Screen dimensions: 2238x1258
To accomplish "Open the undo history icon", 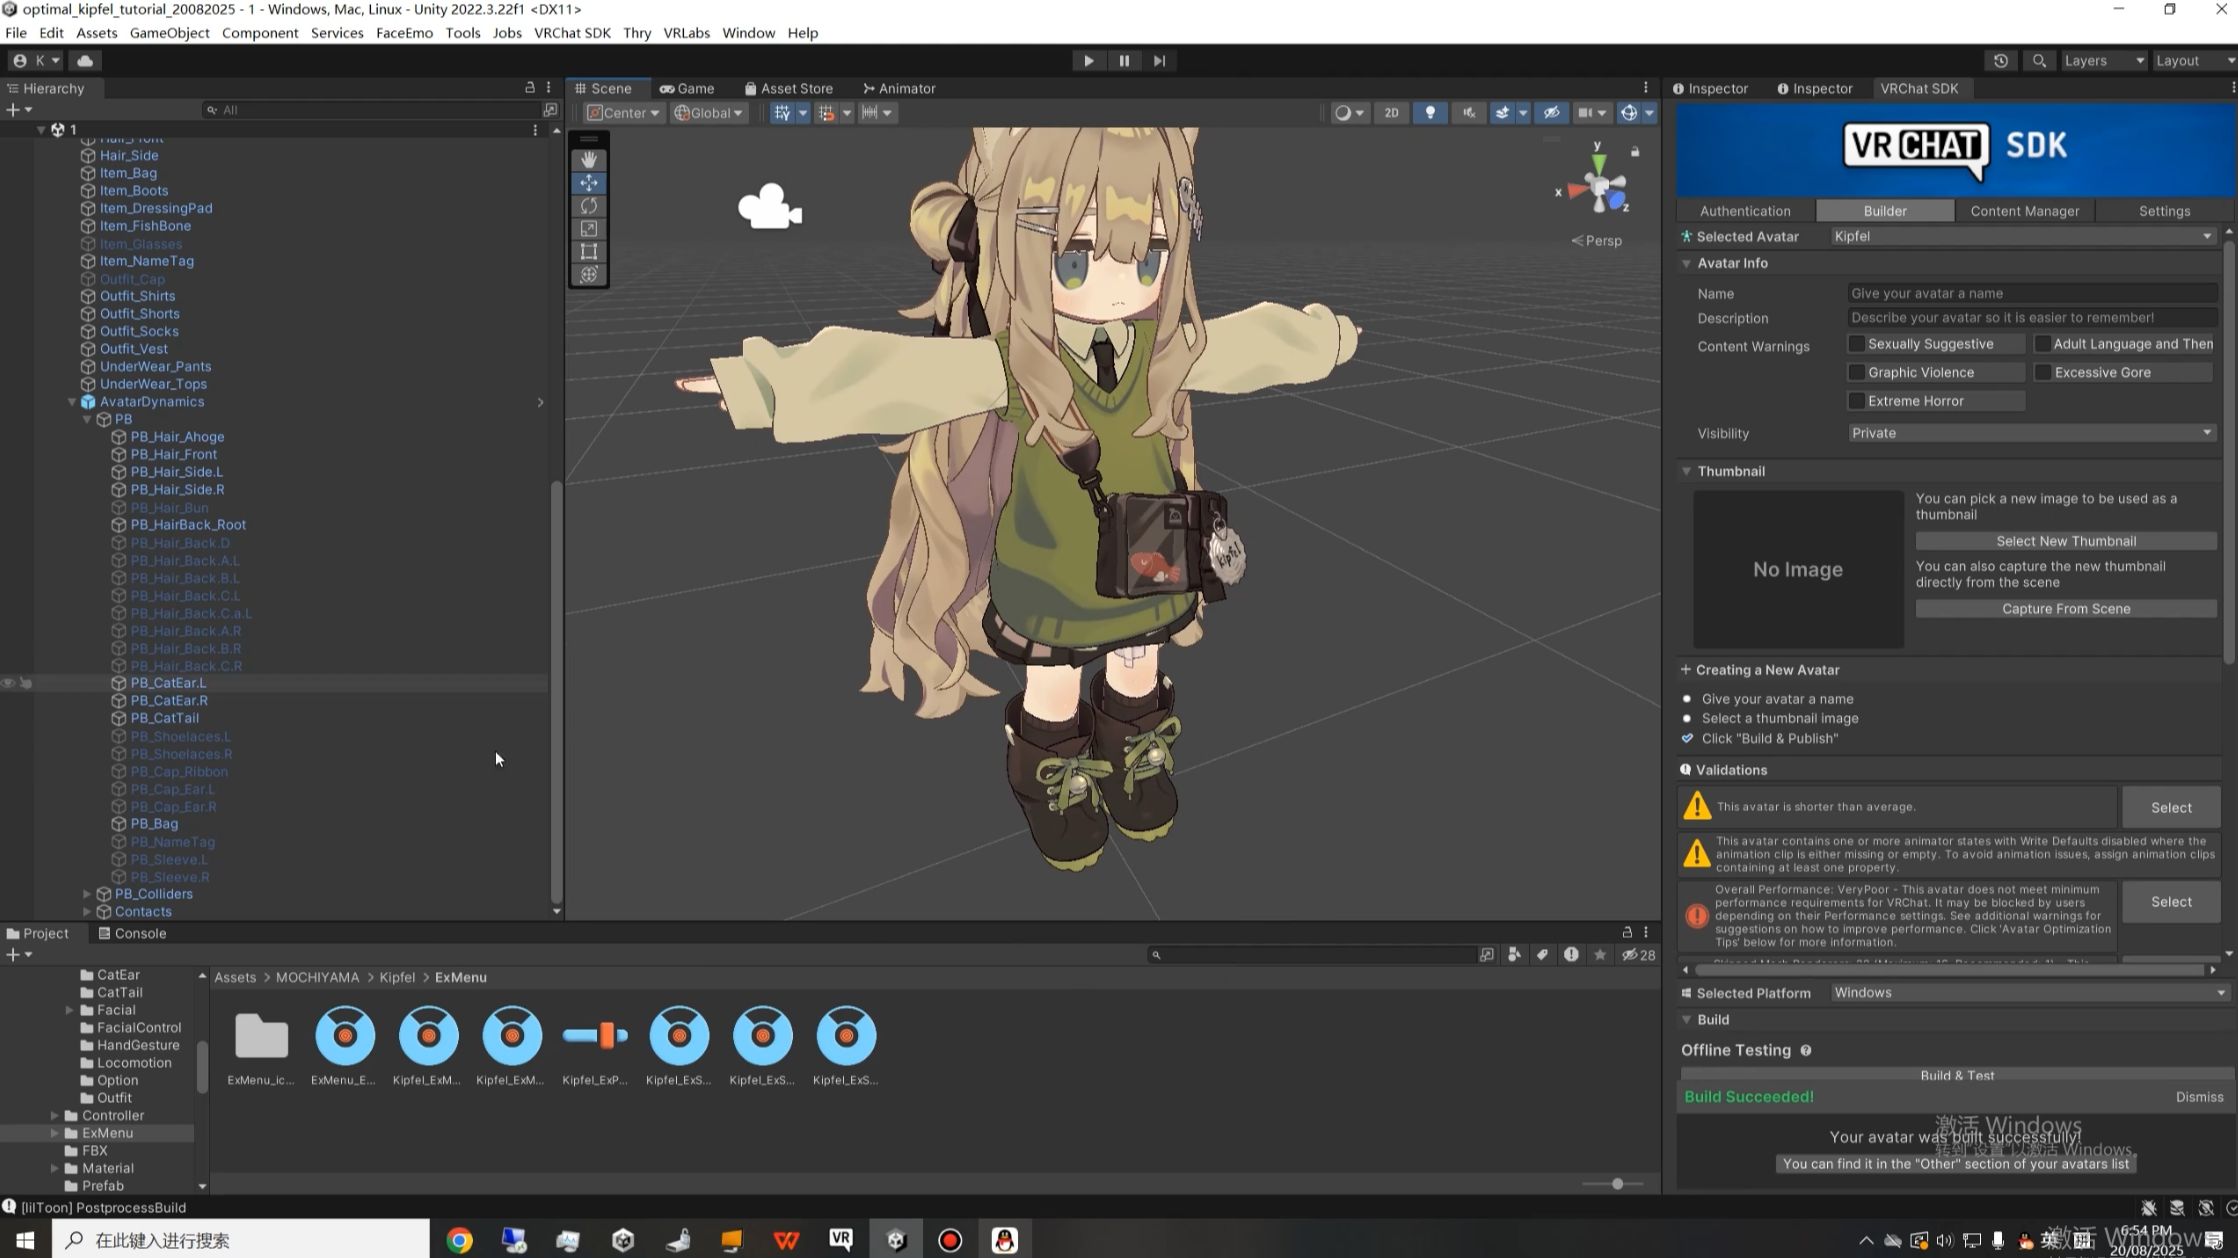I will (x=2001, y=61).
